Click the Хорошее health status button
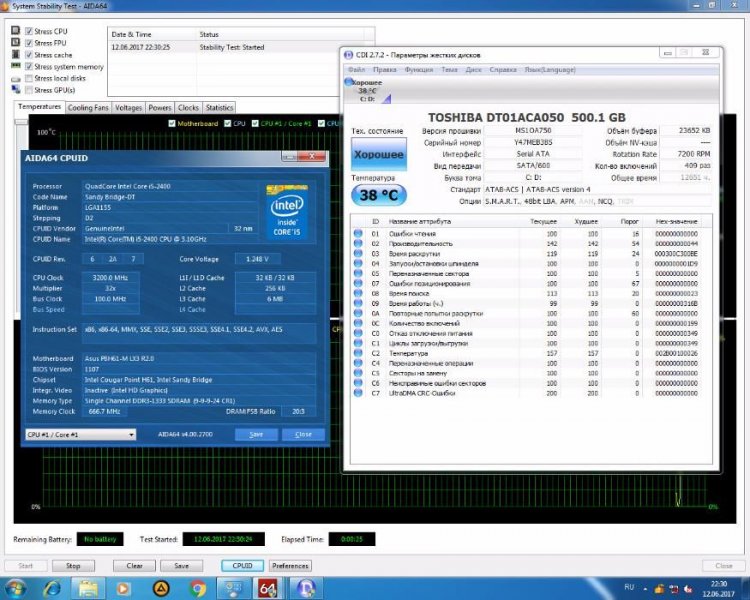750x600 pixels. [379, 154]
